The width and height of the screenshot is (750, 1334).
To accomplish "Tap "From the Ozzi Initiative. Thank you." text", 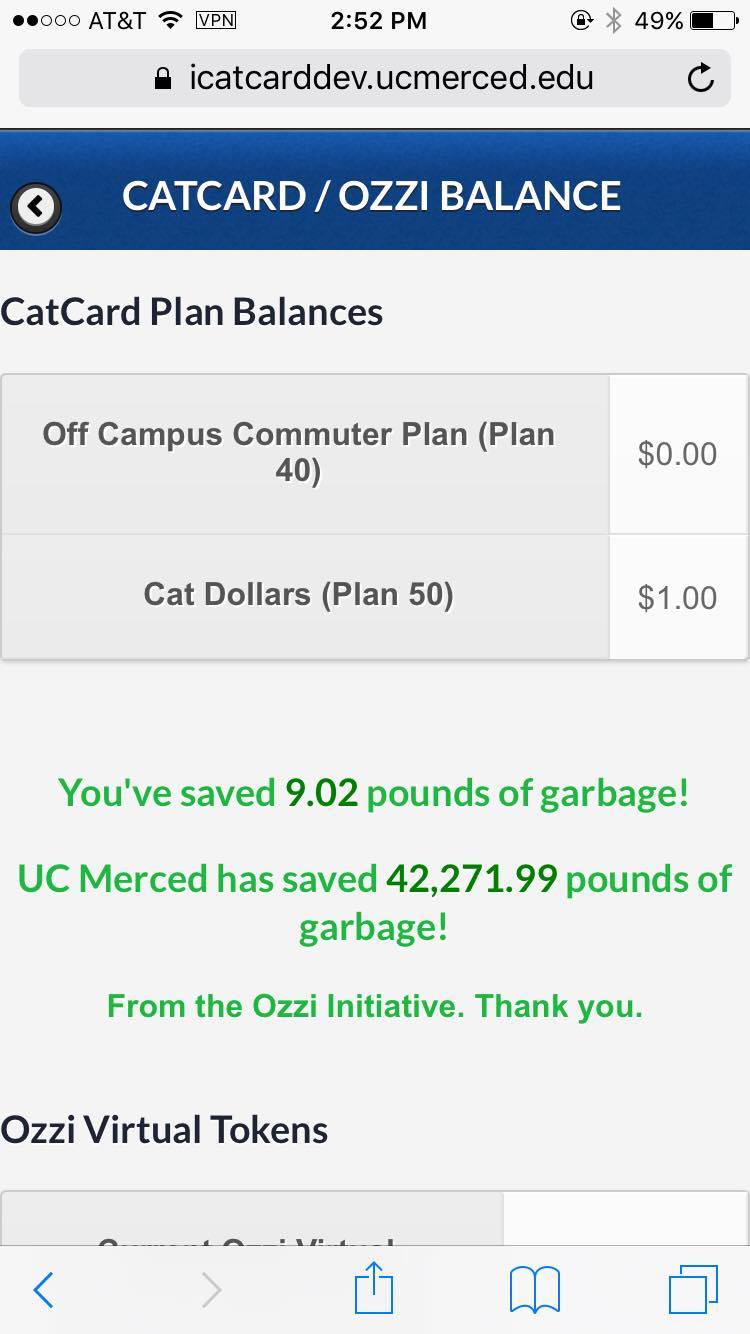I will coord(374,1005).
